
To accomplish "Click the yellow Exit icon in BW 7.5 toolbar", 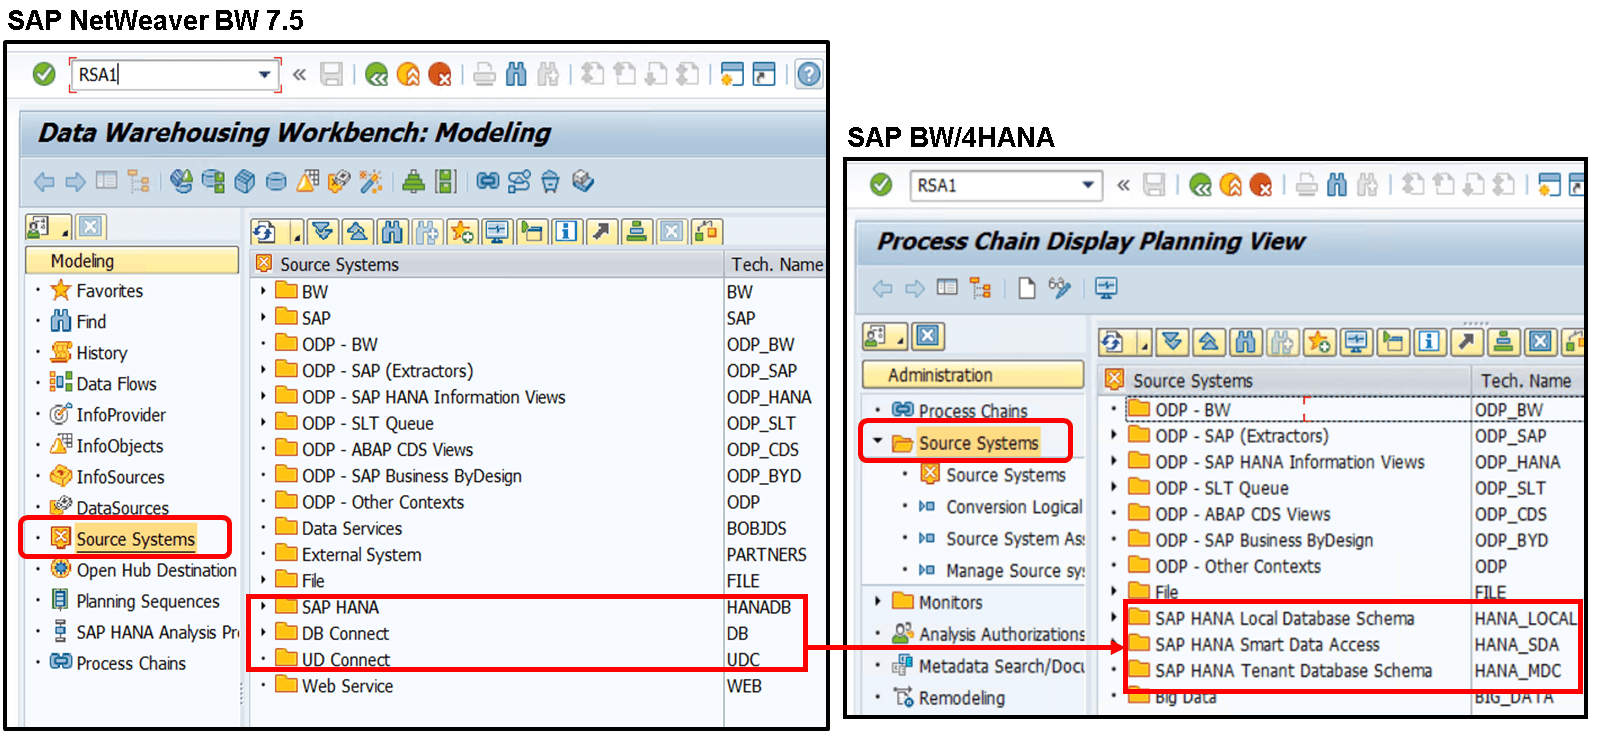I will coord(409,74).
